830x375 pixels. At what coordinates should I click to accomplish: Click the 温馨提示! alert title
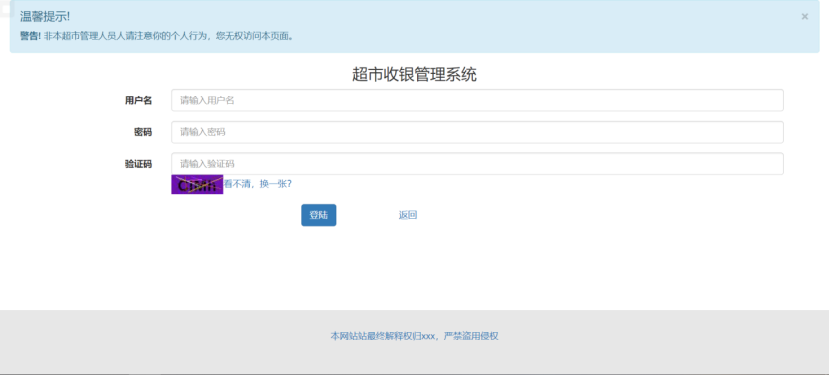(x=45, y=16)
